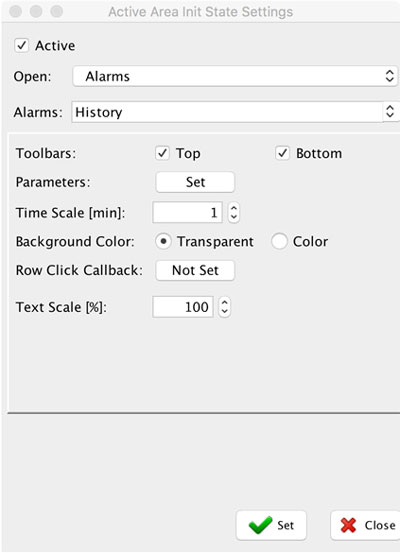
Task: Focus the Time Scale input field
Action: pyautogui.click(x=187, y=212)
